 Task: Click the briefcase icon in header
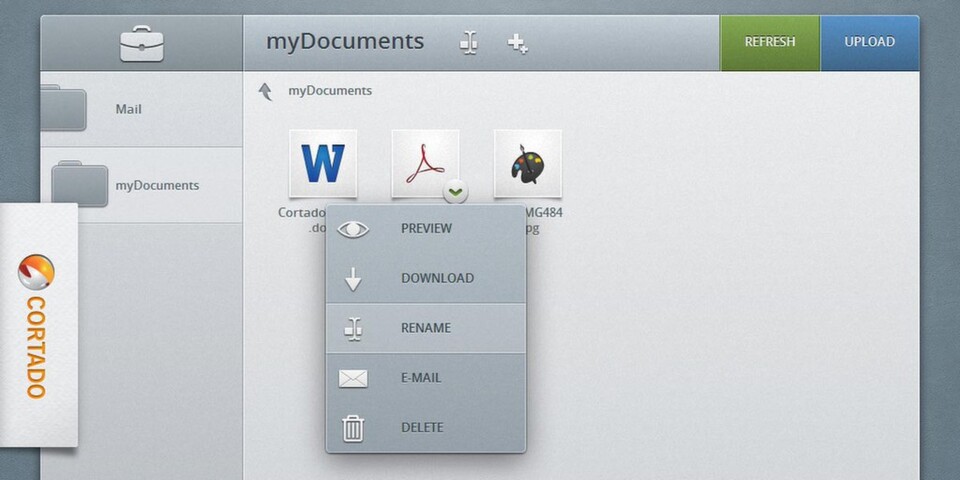pyautogui.click(x=141, y=43)
